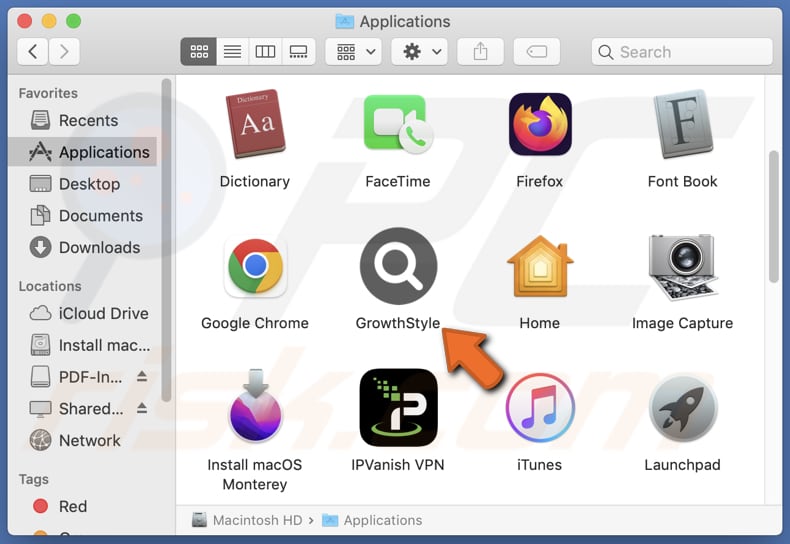
Task: Open Recents in the sidebar
Action: 84,120
